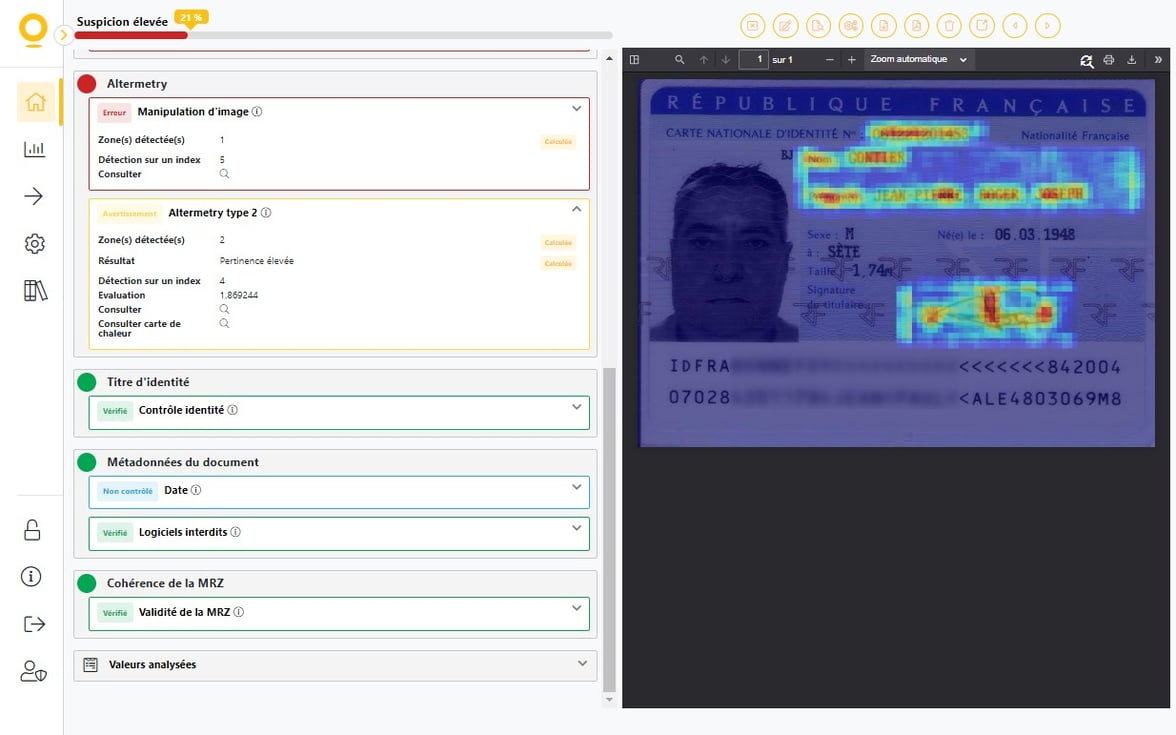The image size is (1176, 735).
Task: Open more tools chevron in PDF toolbar
Action: (x=1158, y=60)
